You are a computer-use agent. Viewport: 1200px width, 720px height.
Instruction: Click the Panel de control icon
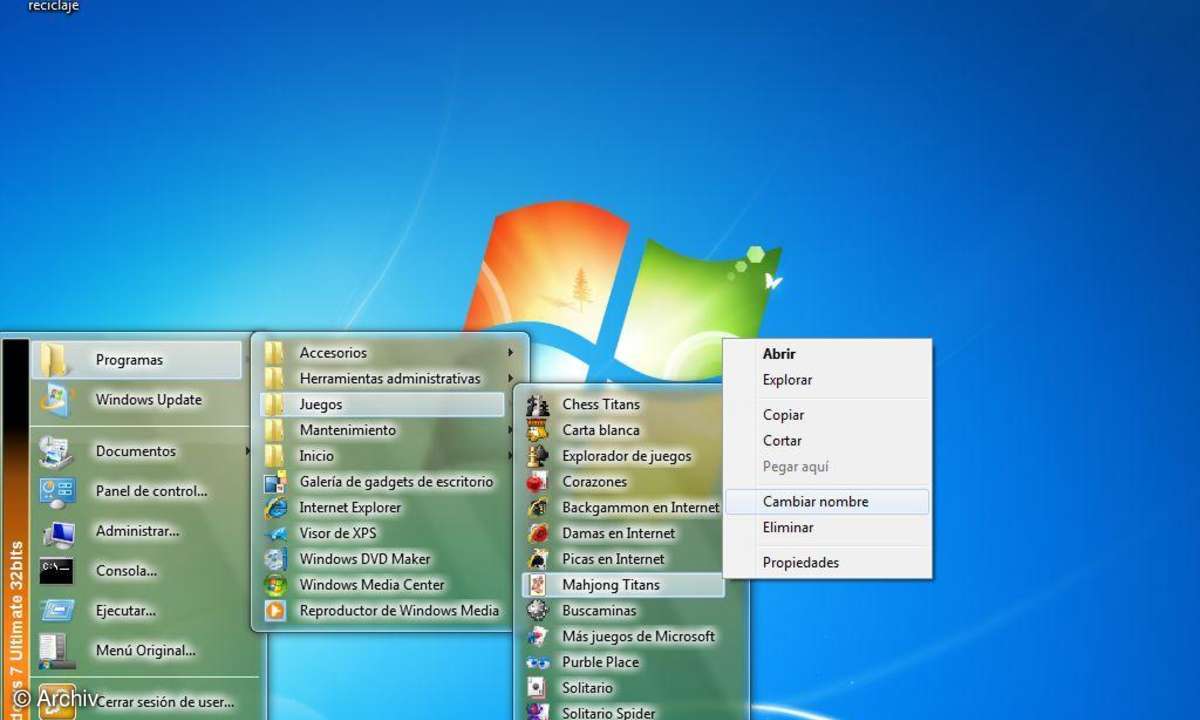[x=56, y=491]
